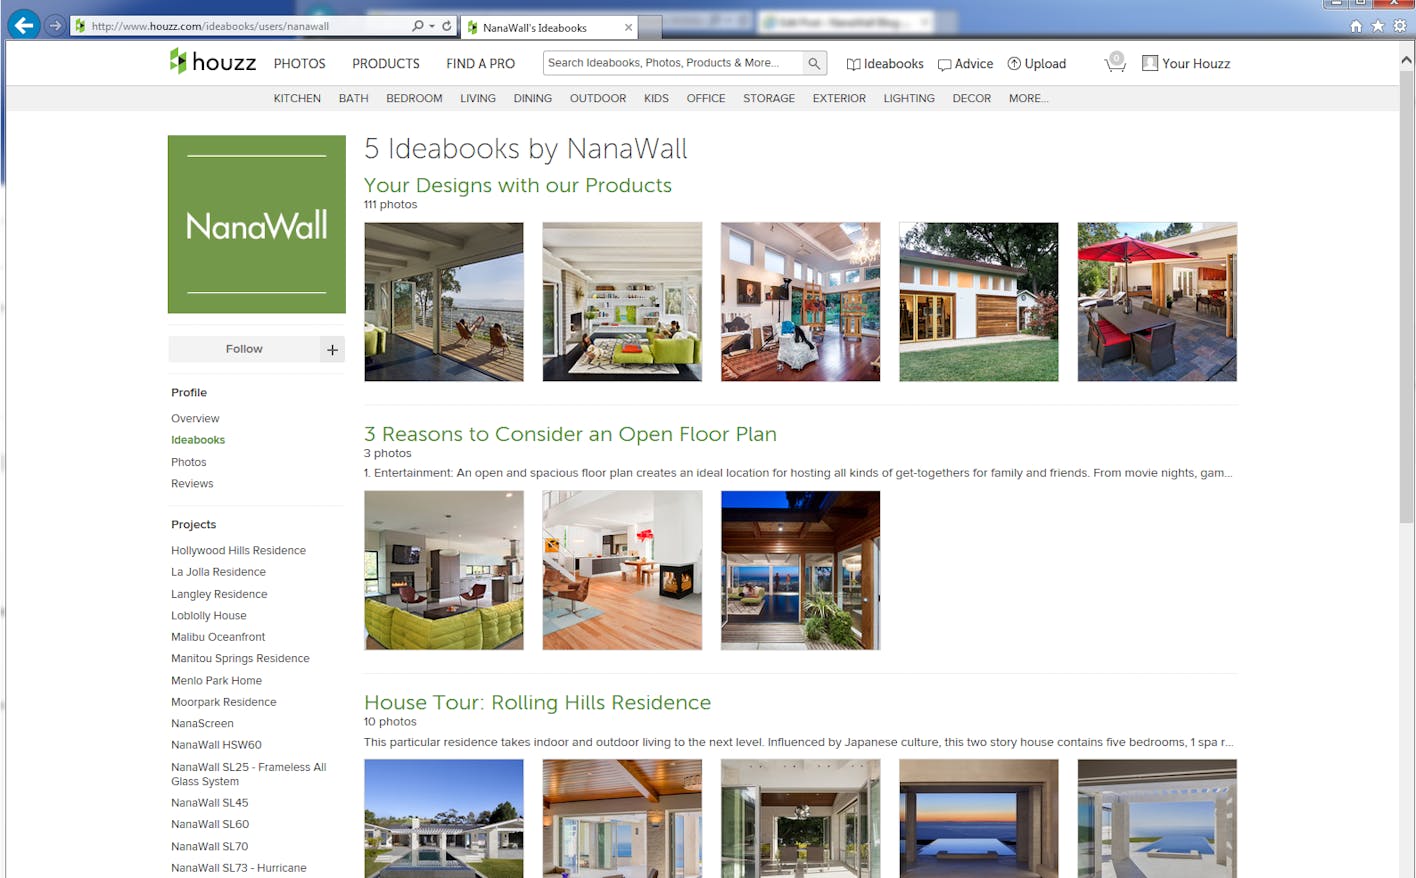Viewport: 1416px width, 878px height.
Task: Select the BEDROOM category
Action: click(x=414, y=98)
